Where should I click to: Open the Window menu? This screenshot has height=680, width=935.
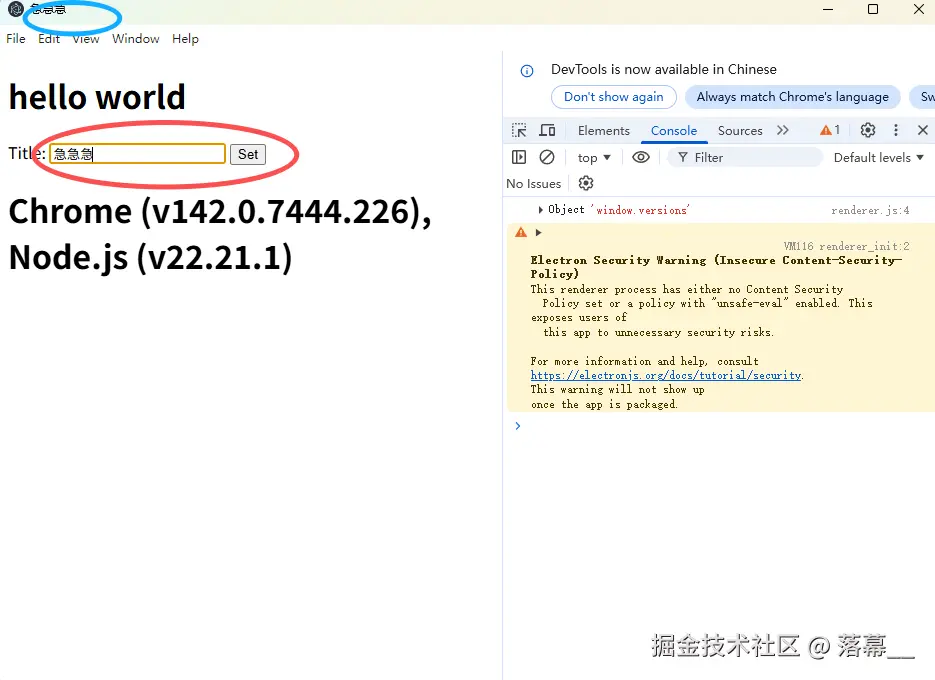coord(135,39)
